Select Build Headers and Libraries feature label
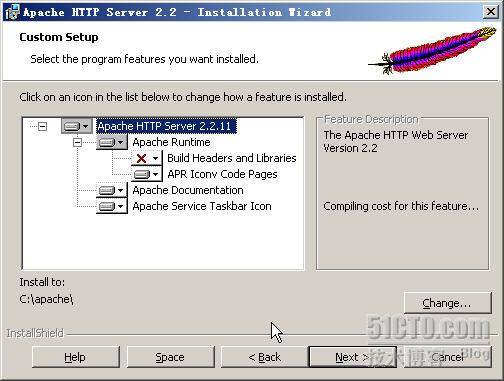This screenshot has width=504, height=381. click(x=232, y=158)
